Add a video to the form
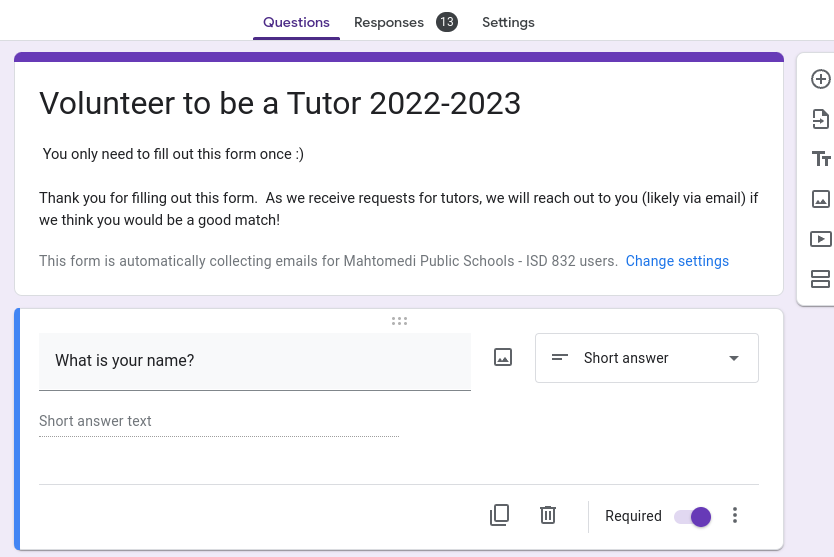834x557 pixels. point(820,239)
